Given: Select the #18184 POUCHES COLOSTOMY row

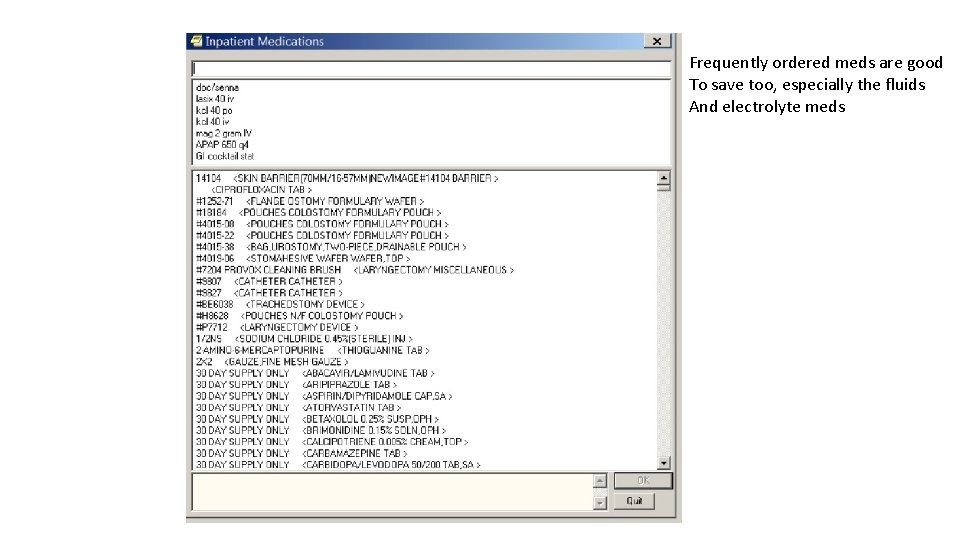Looking at the screenshot, I should pyautogui.click(x=318, y=212).
